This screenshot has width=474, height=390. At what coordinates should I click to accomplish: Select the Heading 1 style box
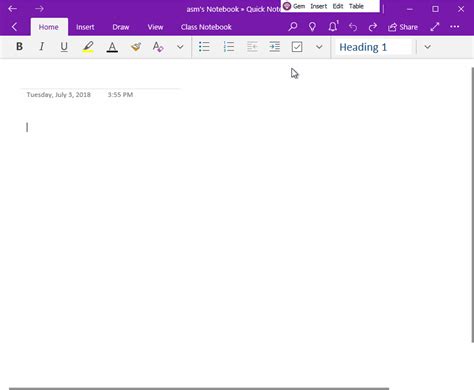click(x=374, y=47)
